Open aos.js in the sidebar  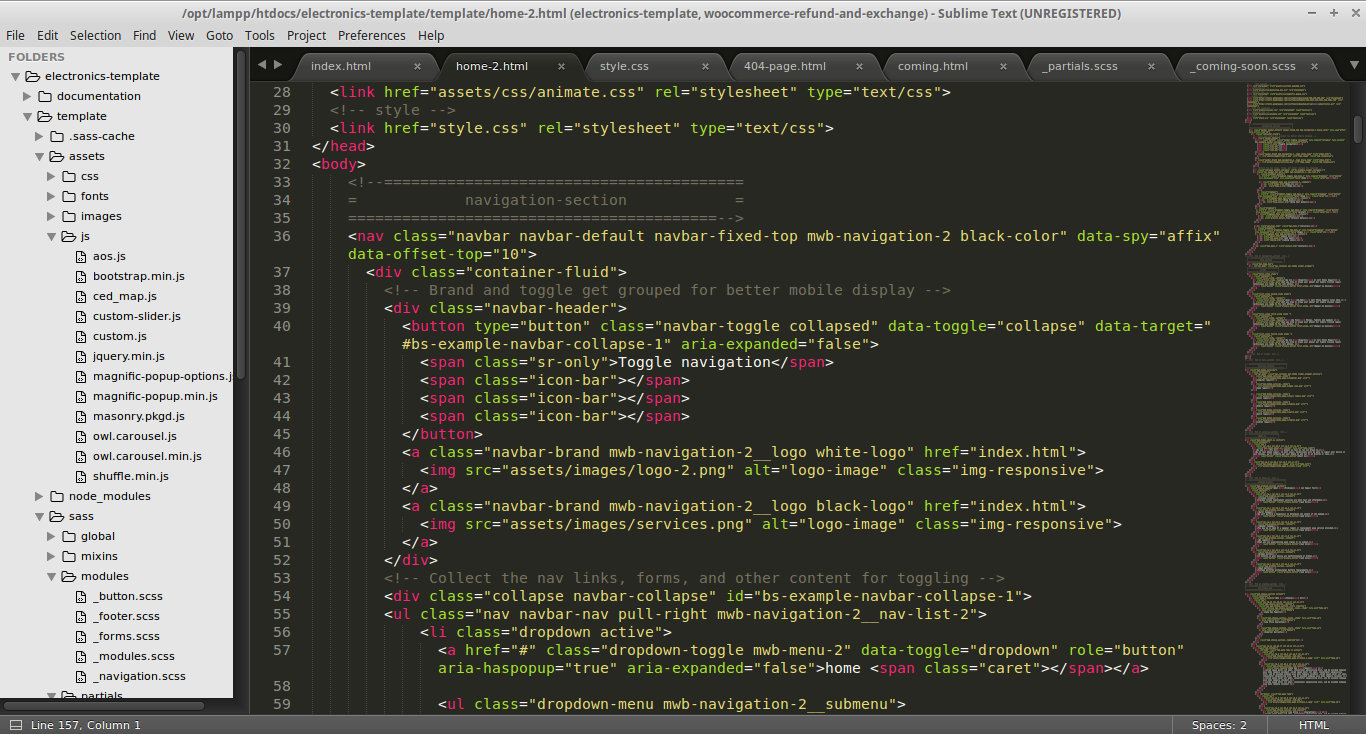[109, 256]
